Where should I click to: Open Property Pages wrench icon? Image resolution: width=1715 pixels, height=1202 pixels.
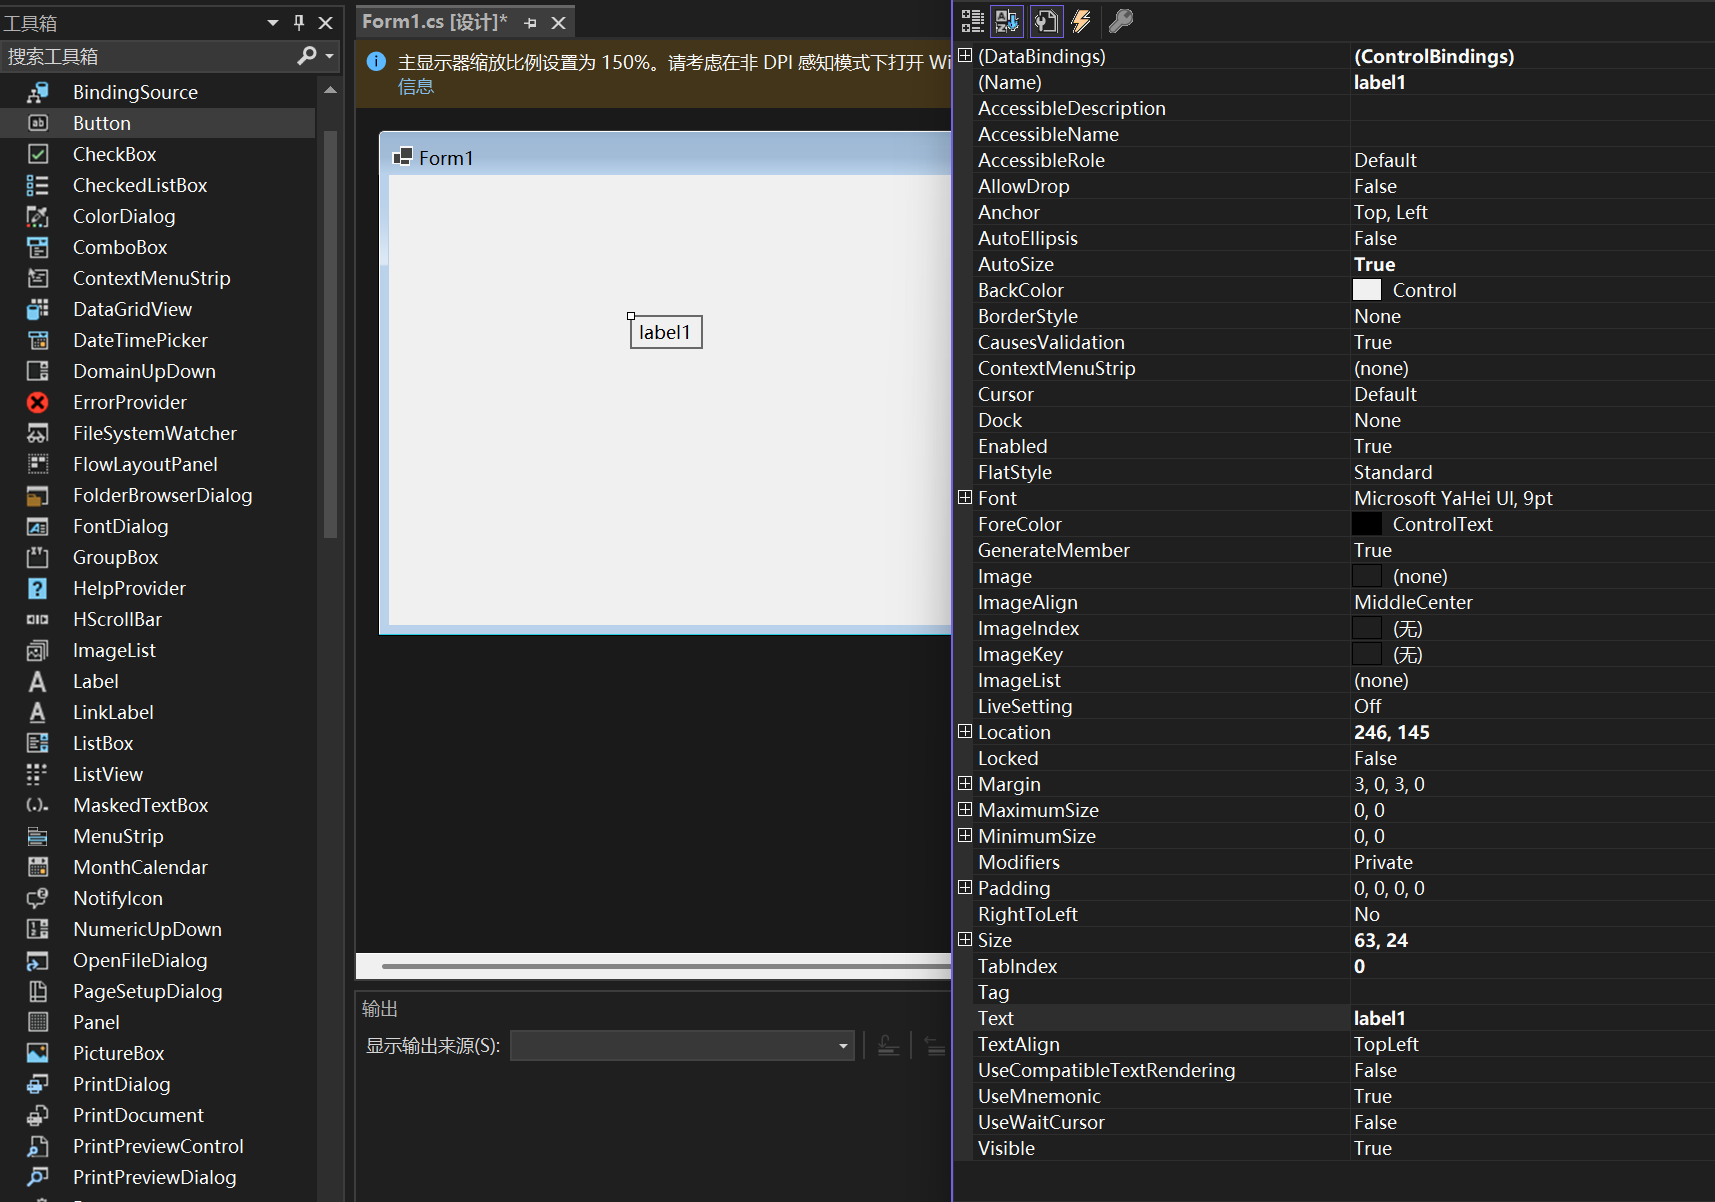pyautogui.click(x=1121, y=21)
